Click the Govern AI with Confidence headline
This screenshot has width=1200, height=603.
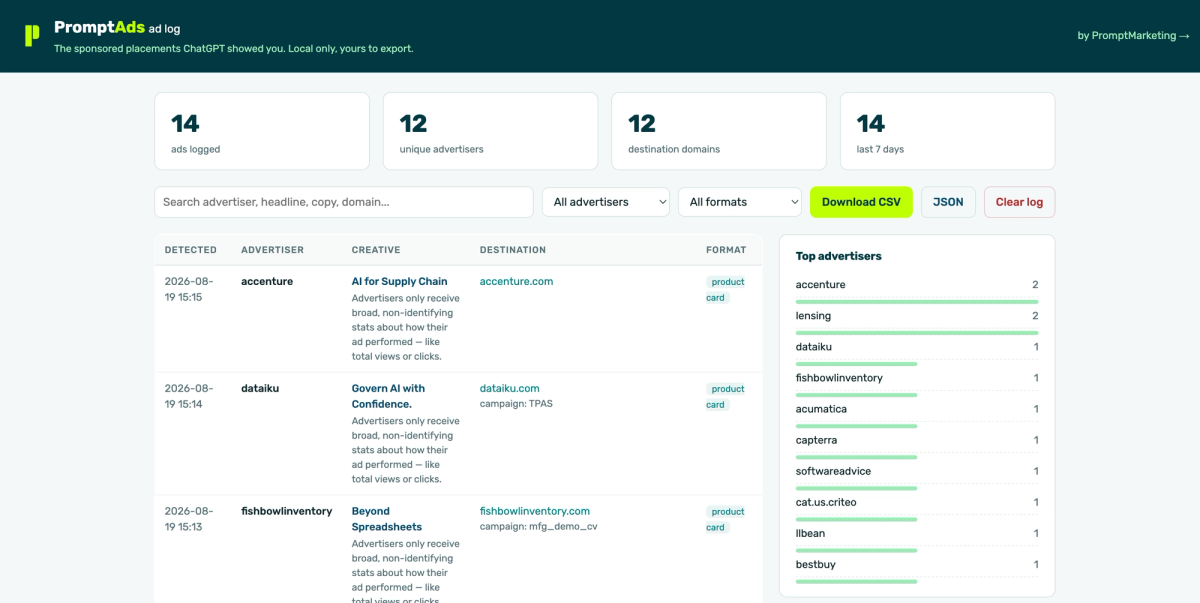pyautogui.click(x=388, y=396)
